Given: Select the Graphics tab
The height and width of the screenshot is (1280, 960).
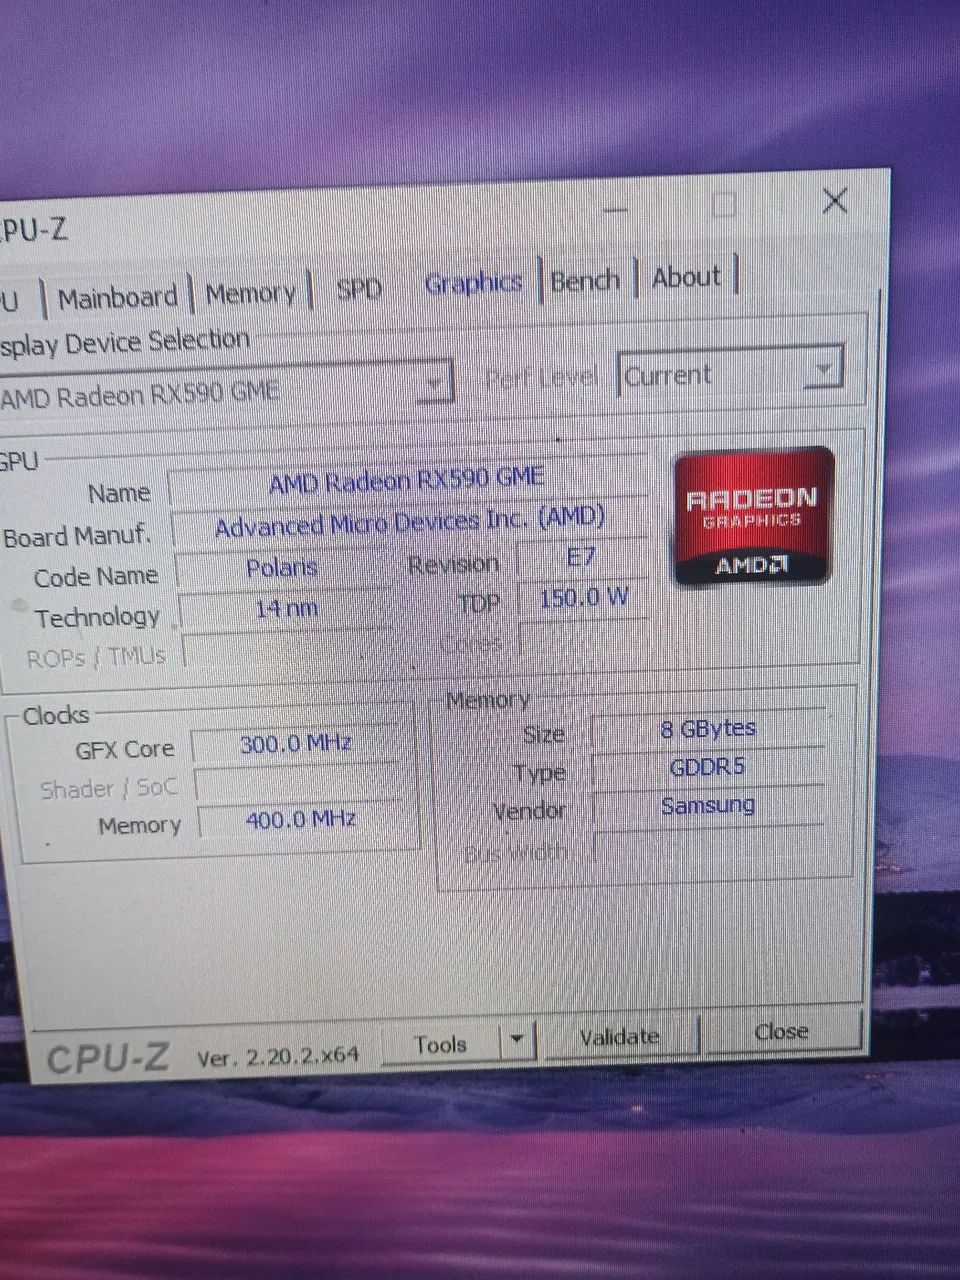Looking at the screenshot, I should pos(474,283).
